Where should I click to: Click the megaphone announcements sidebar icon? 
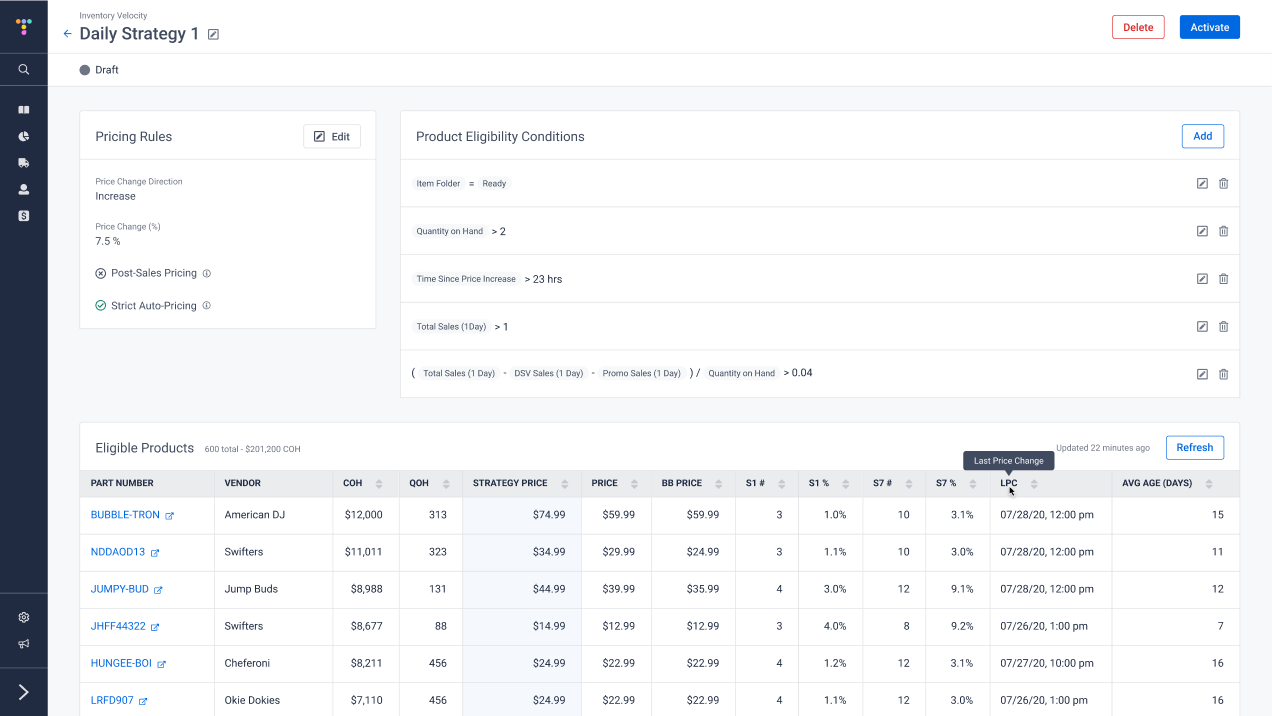[x=24, y=644]
